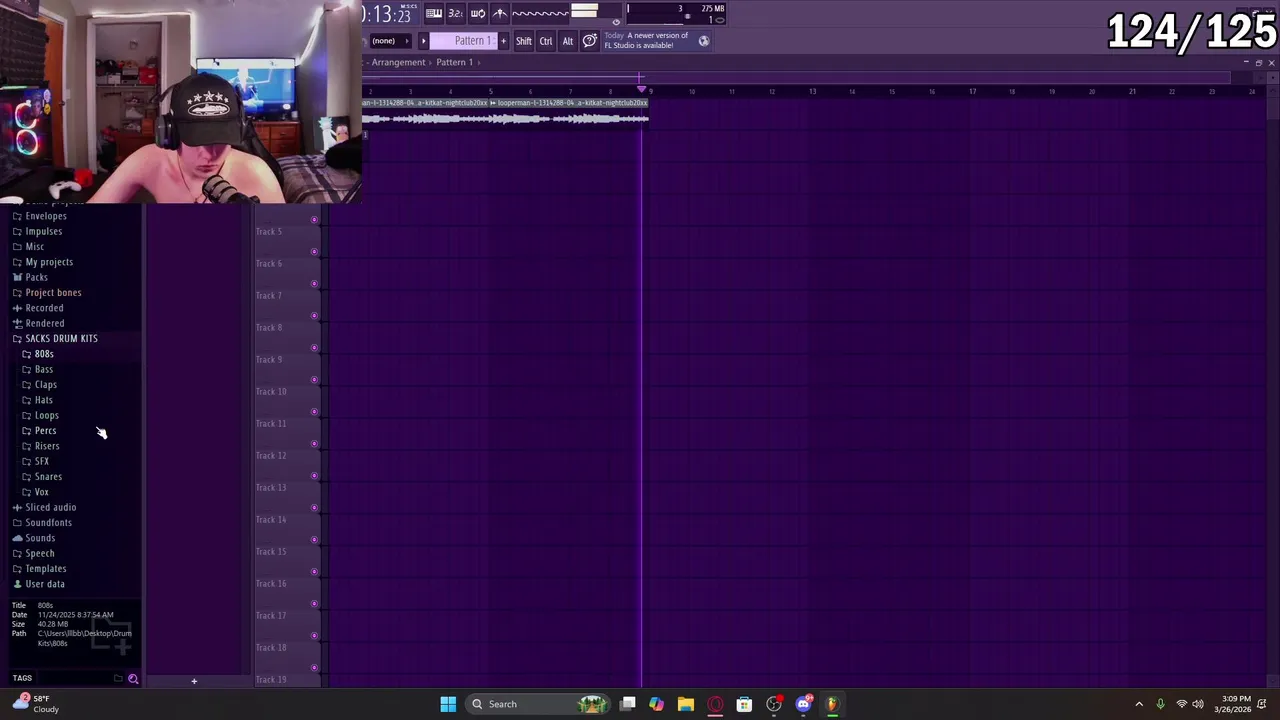
Task: Open the Bass subfolder
Action: (44, 369)
